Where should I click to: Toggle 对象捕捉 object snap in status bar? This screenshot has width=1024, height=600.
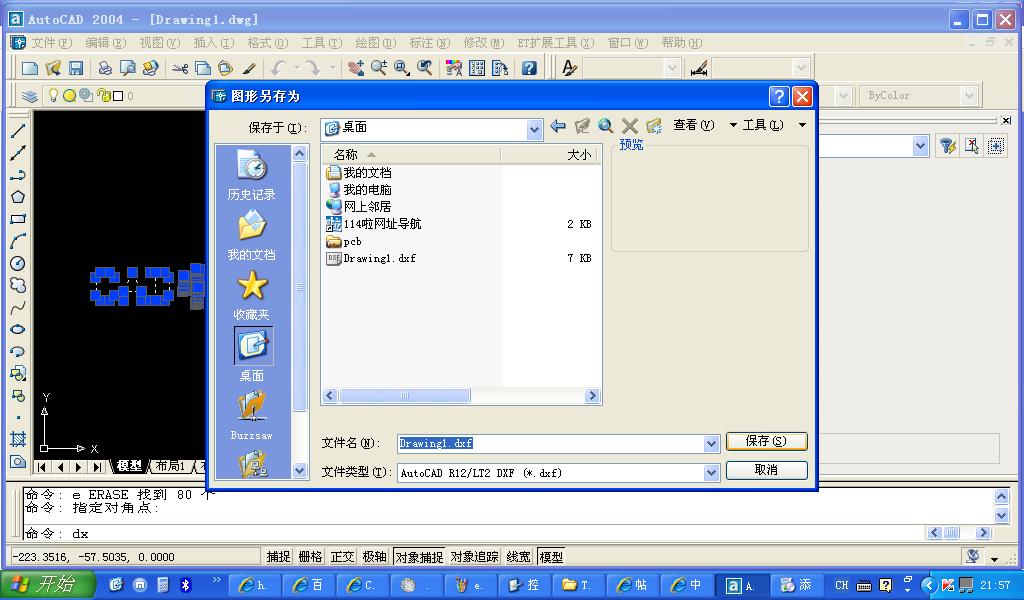[419, 557]
